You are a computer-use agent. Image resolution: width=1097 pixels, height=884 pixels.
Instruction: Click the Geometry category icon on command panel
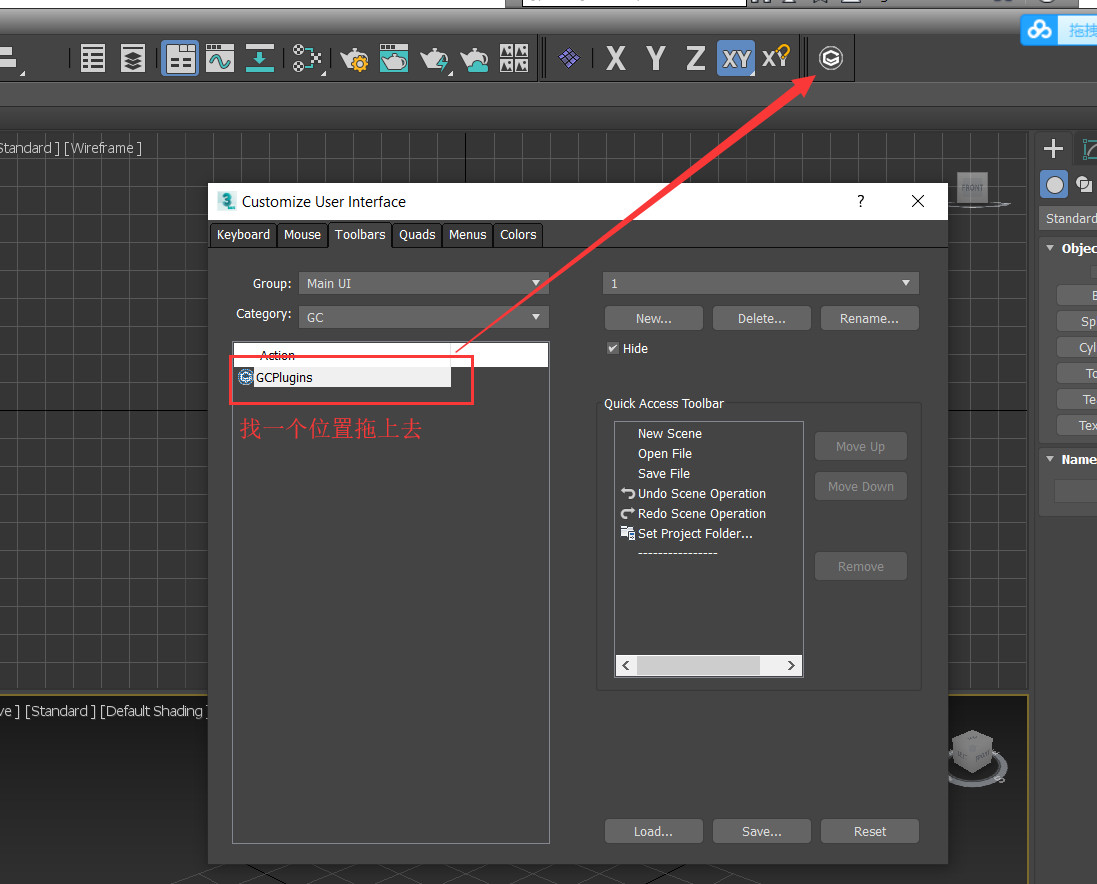[x=1054, y=184]
